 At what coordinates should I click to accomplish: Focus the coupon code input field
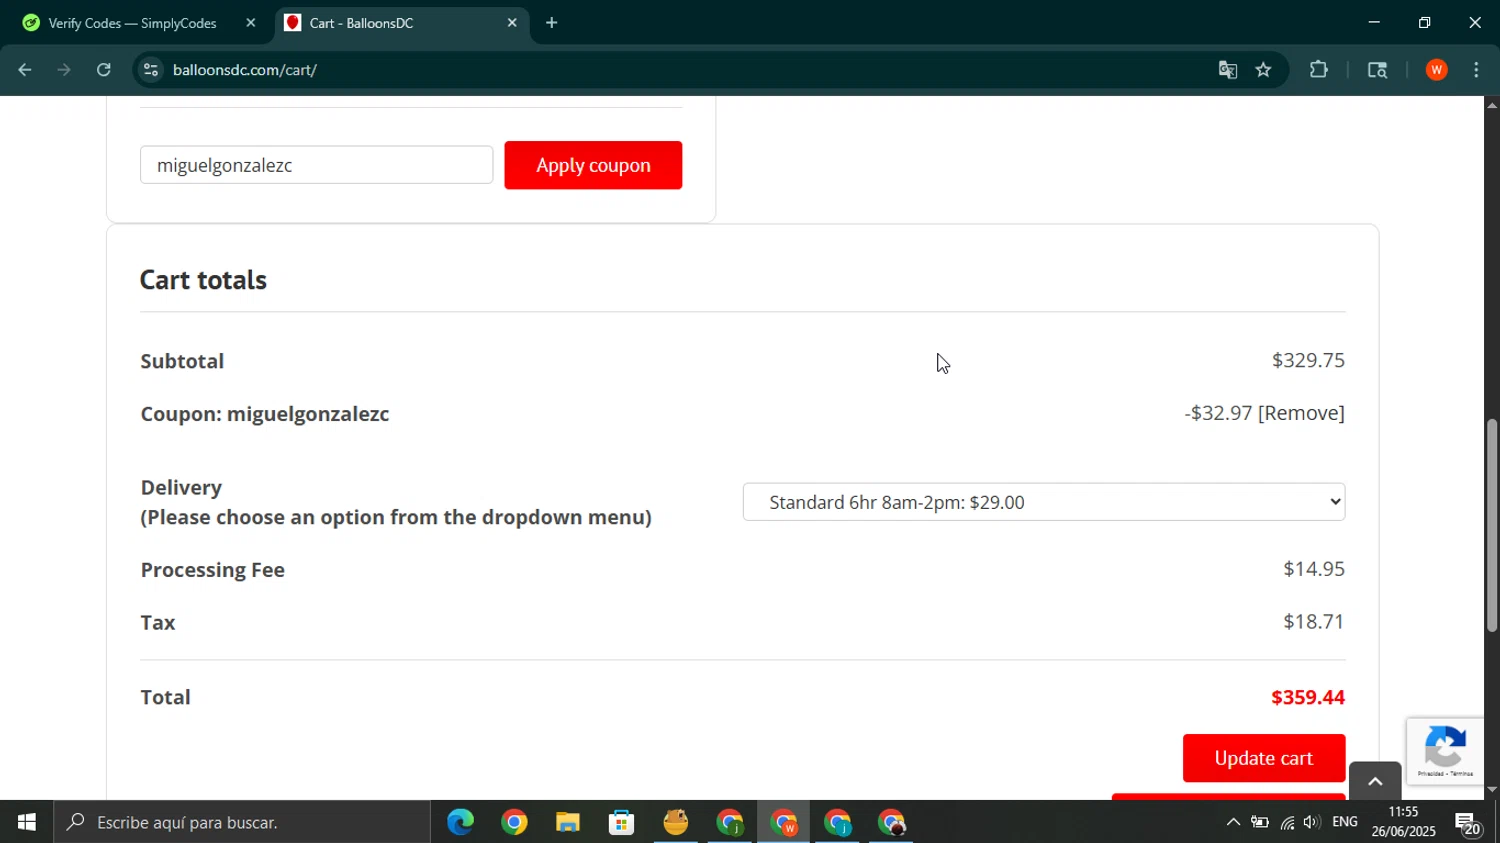[x=316, y=165]
